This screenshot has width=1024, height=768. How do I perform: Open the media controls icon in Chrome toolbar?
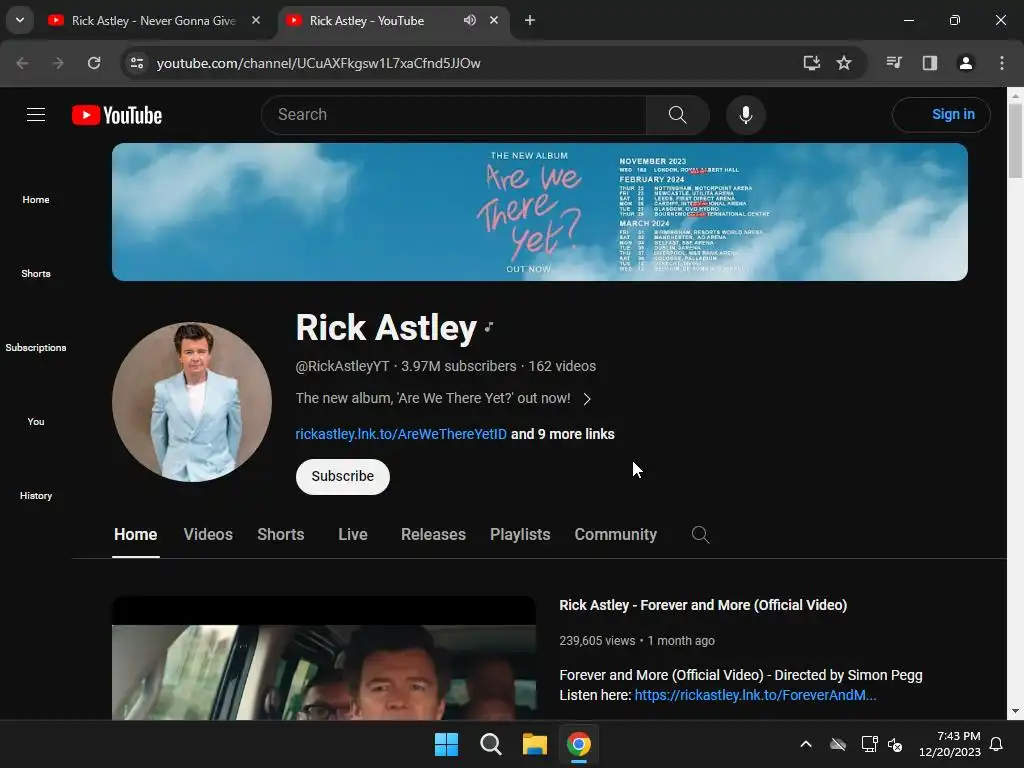point(894,63)
